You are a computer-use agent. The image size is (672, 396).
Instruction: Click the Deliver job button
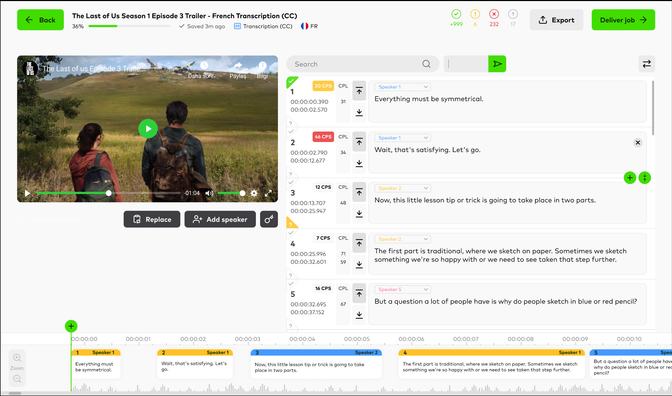coord(623,20)
